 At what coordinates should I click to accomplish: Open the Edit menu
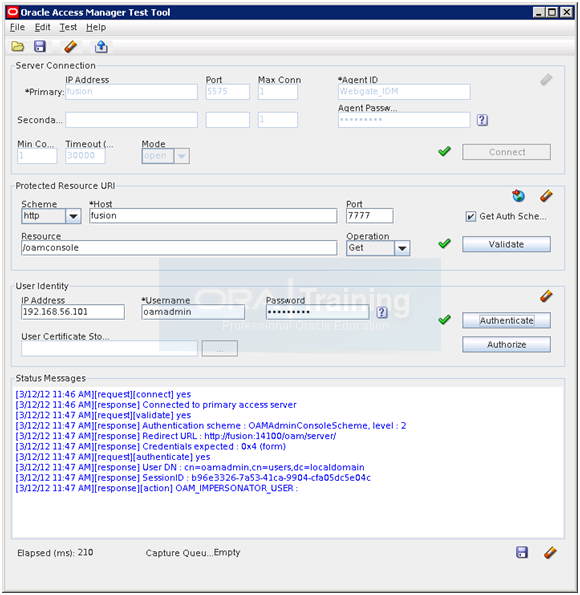tap(42, 27)
